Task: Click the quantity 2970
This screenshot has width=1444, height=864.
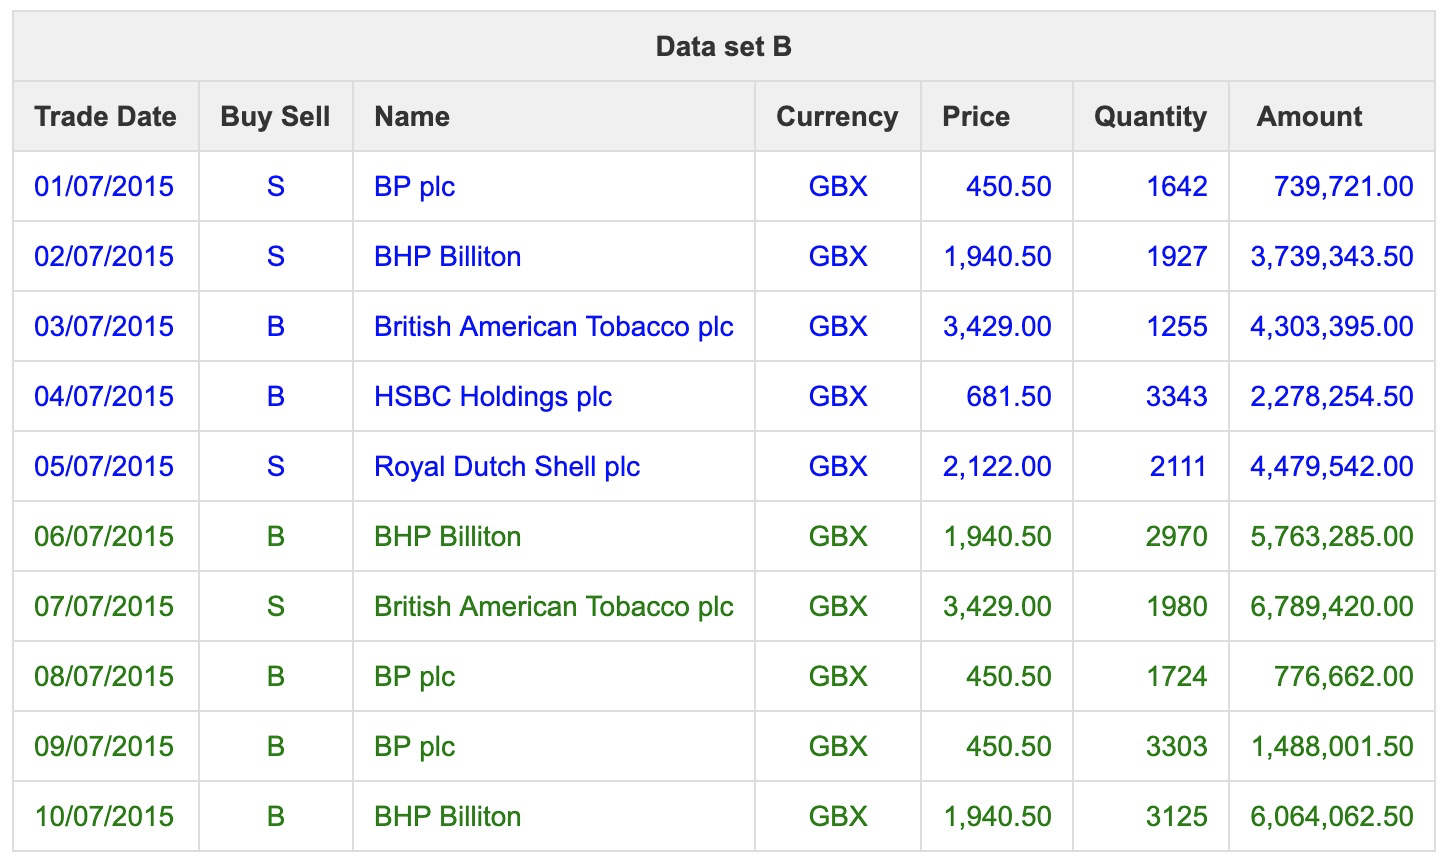Action: [1177, 537]
